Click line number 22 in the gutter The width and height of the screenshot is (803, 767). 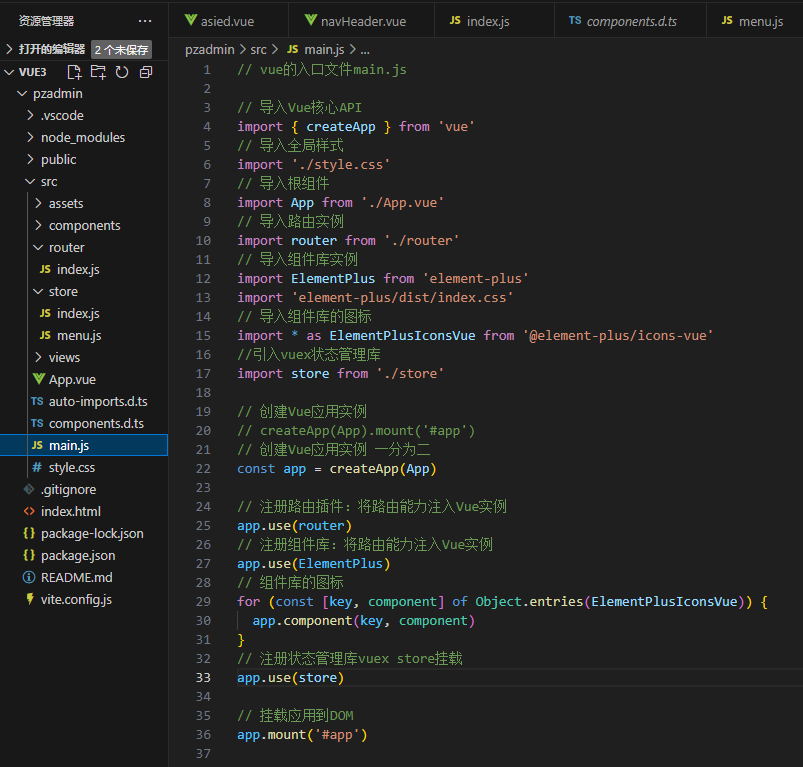coord(203,468)
